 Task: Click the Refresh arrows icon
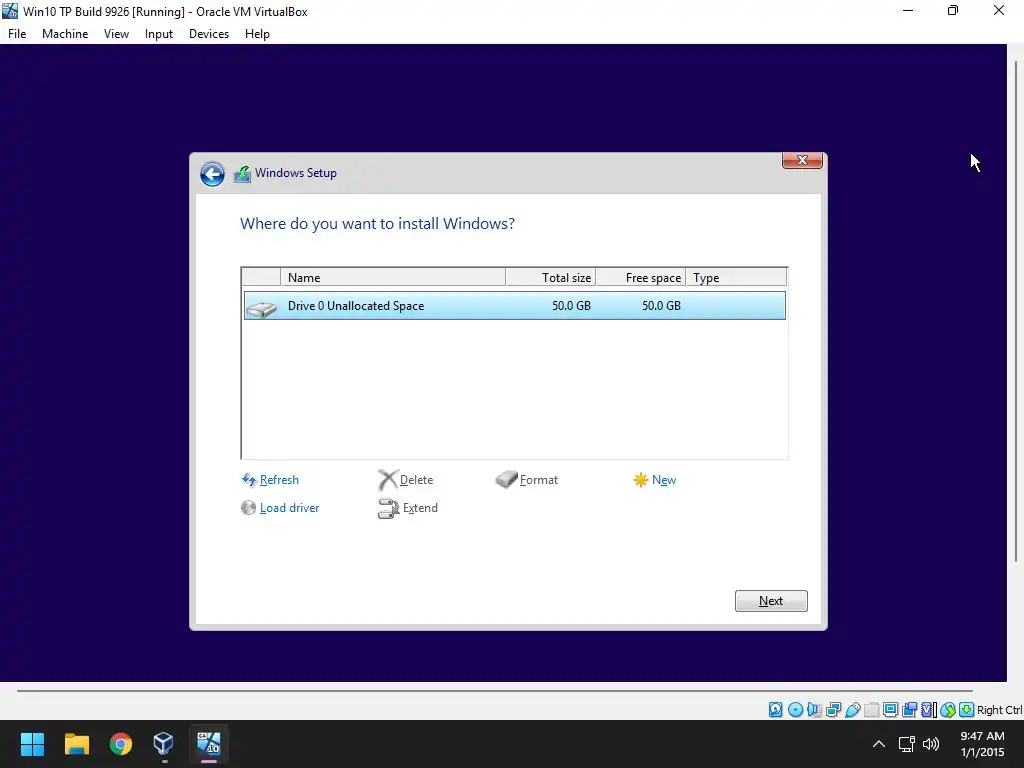(x=249, y=480)
